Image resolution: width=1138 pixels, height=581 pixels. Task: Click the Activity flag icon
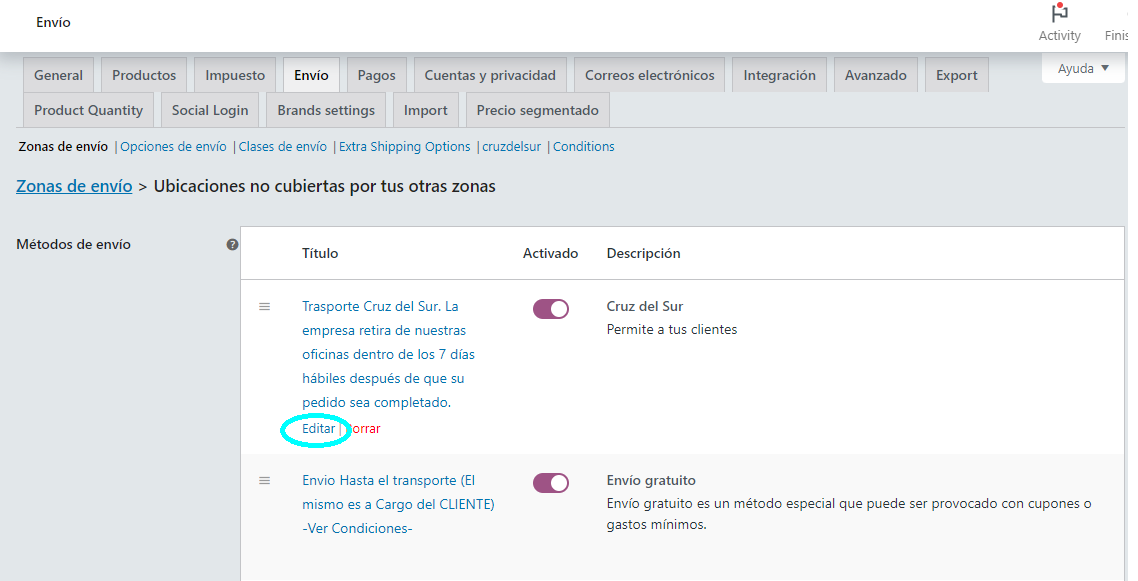coord(1059,14)
